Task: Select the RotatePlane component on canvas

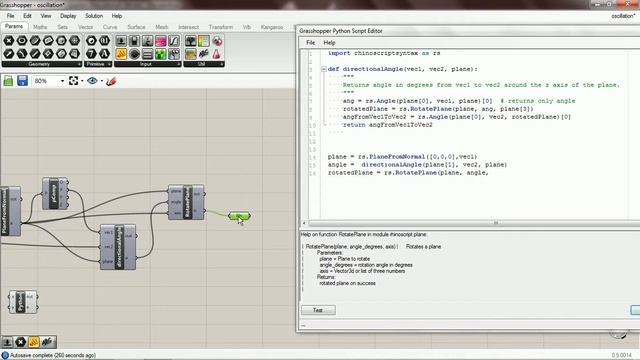Action: [187, 202]
